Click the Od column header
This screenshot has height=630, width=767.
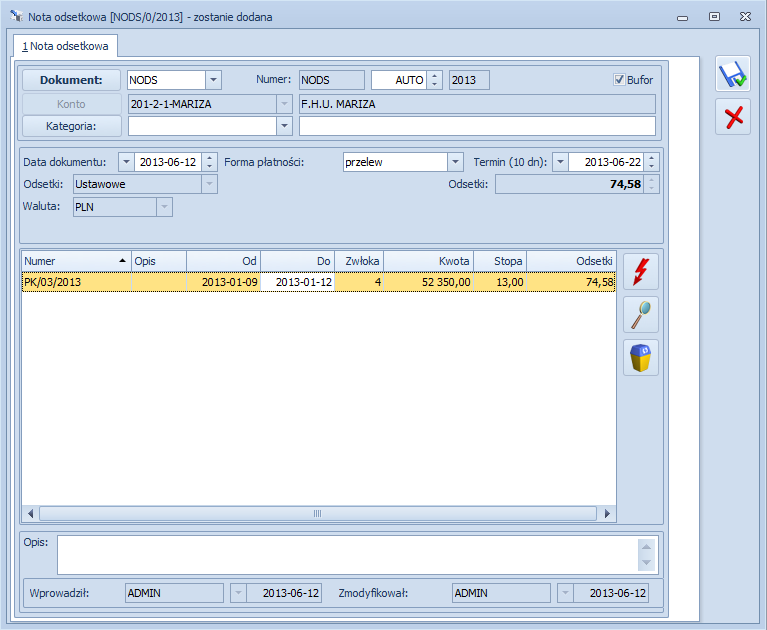[224, 261]
